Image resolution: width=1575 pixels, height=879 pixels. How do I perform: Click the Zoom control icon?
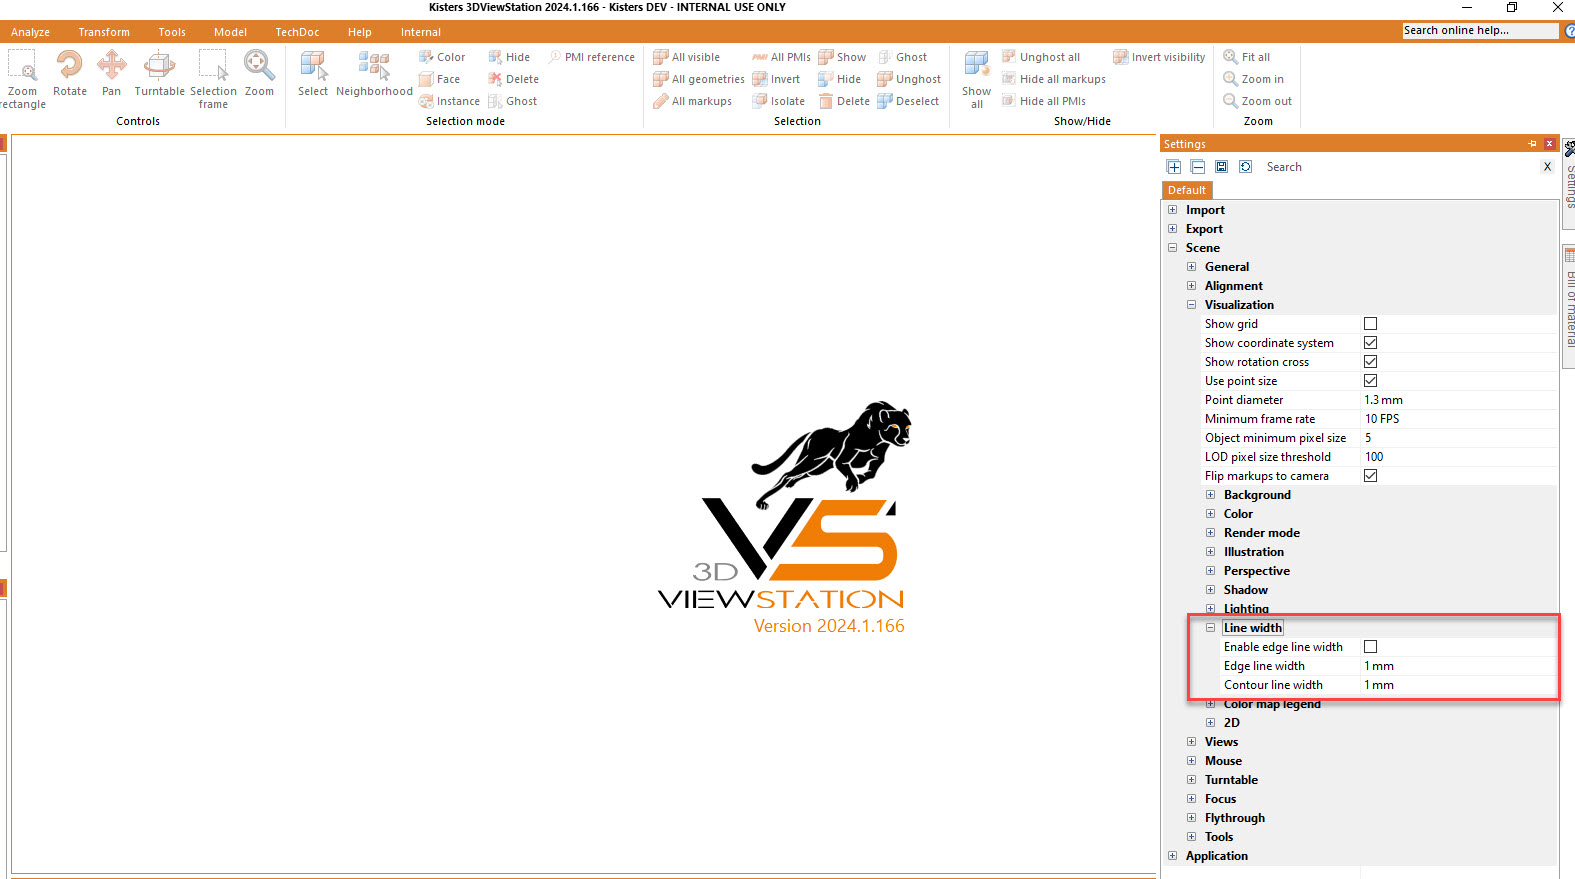(259, 73)
